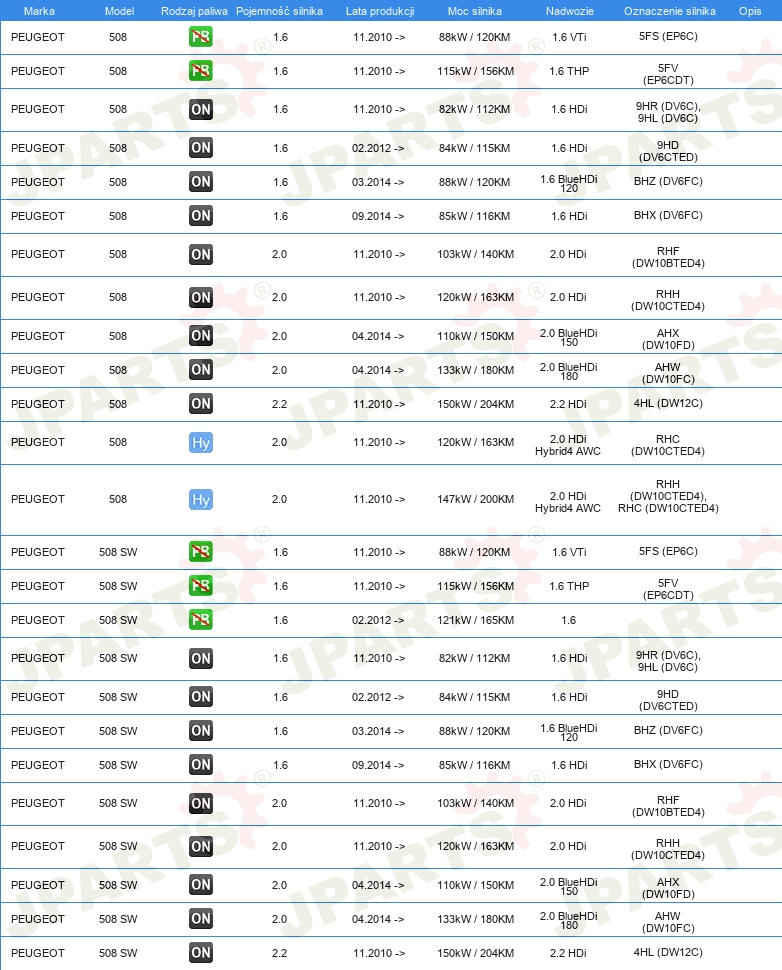Click the Marka column header

[x=39, y=11]
